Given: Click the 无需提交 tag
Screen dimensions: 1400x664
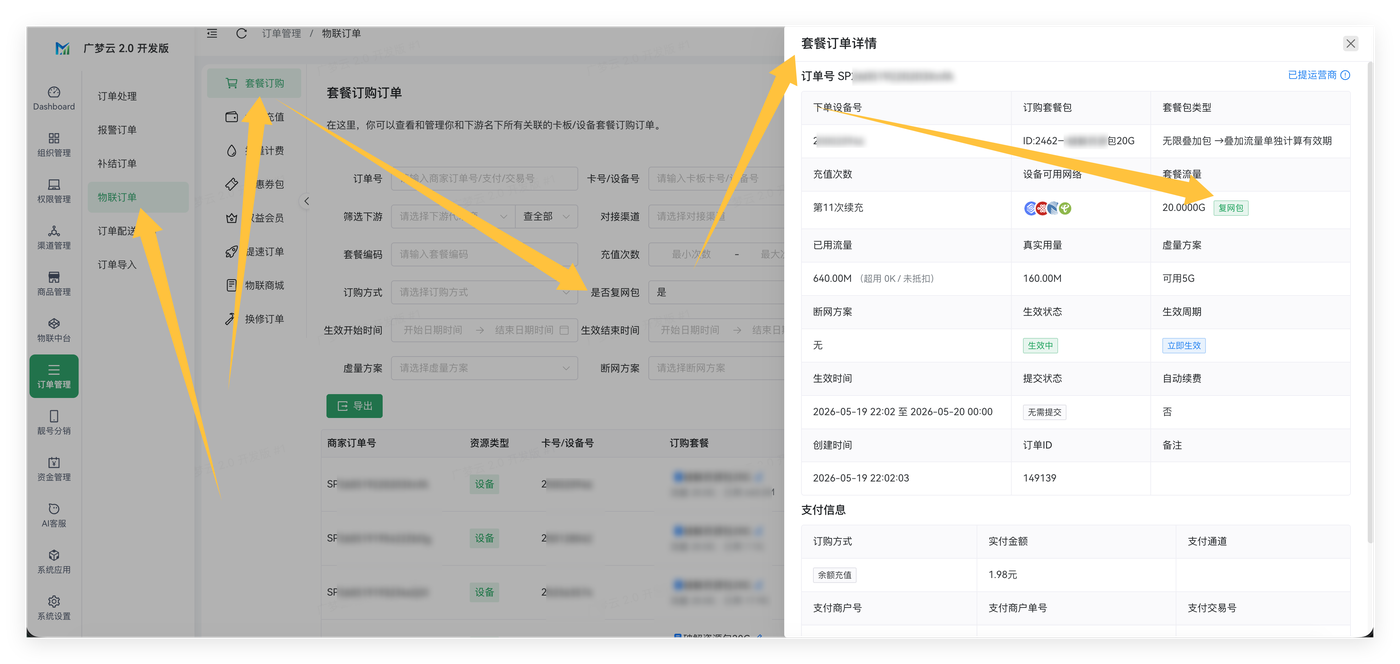Looking at the screenshot, I should click(x=1045, y=412).
